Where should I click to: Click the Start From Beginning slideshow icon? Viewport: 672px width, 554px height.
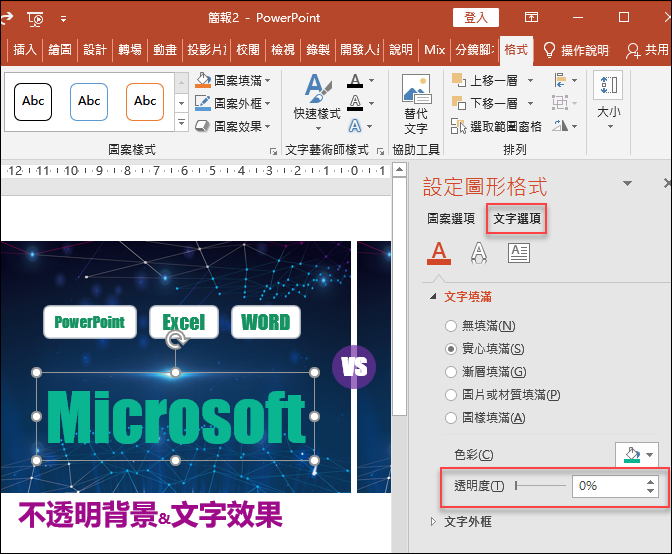(36, 18)
